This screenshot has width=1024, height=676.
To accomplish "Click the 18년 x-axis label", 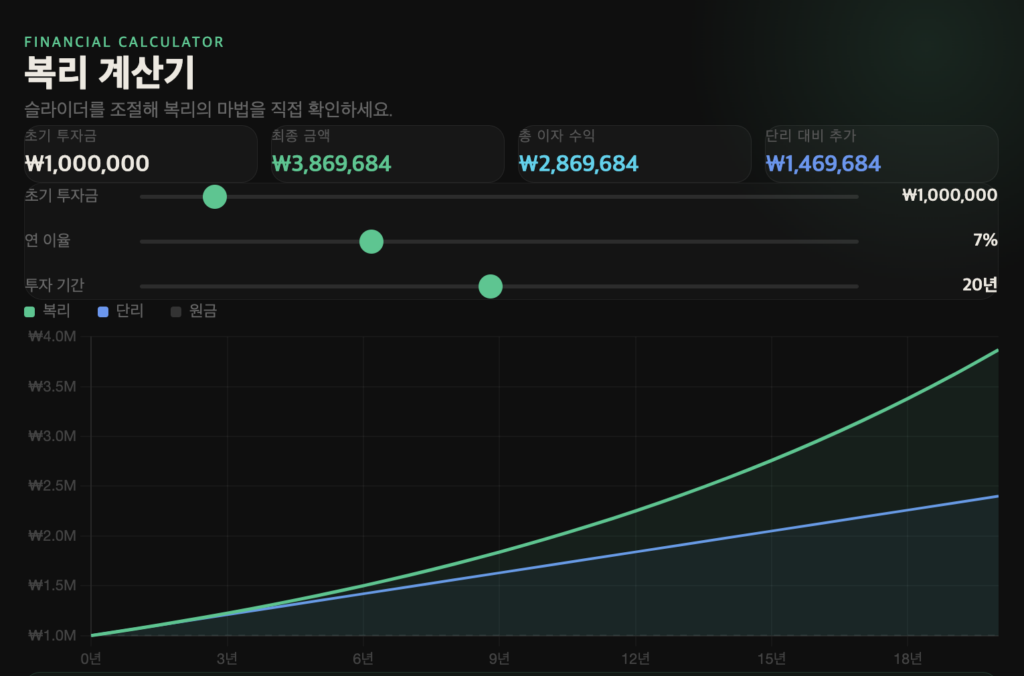I will click(x=908, y=659).
